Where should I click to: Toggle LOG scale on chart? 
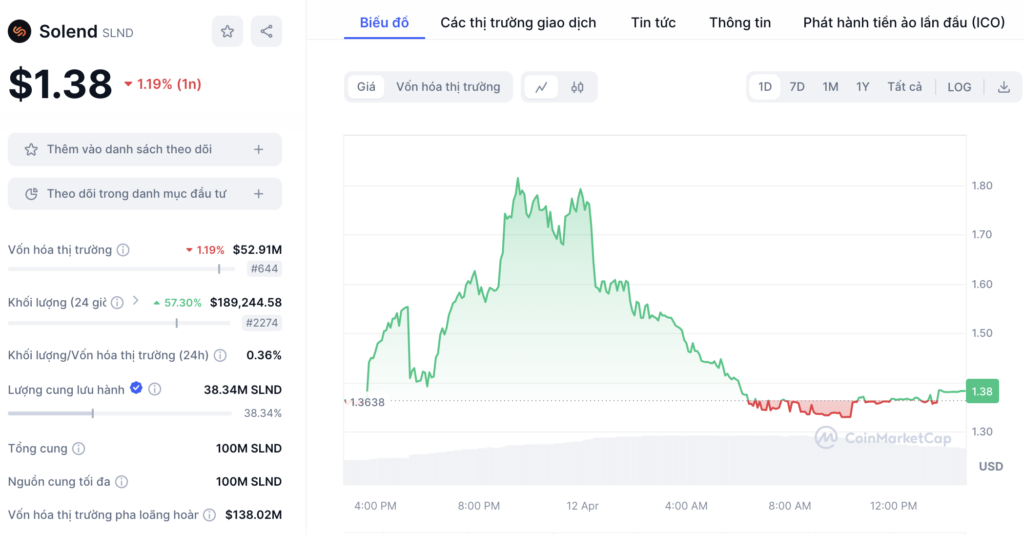coord(959,87)
